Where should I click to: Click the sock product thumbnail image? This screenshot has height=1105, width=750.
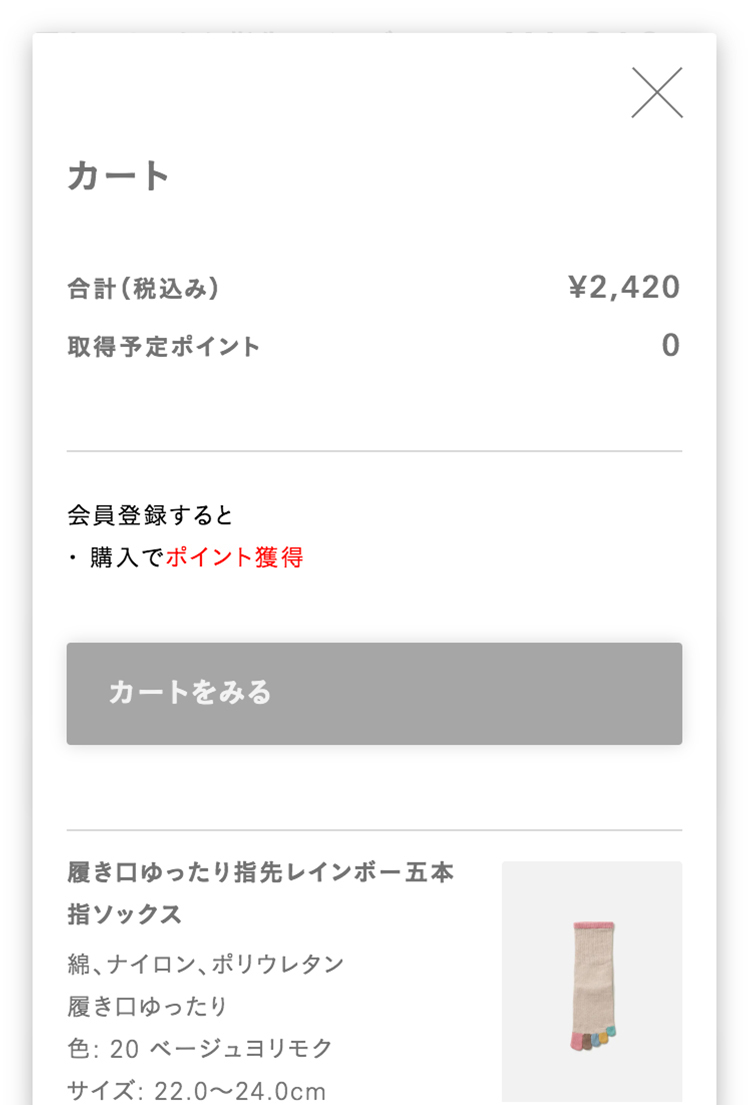(592, 981)
